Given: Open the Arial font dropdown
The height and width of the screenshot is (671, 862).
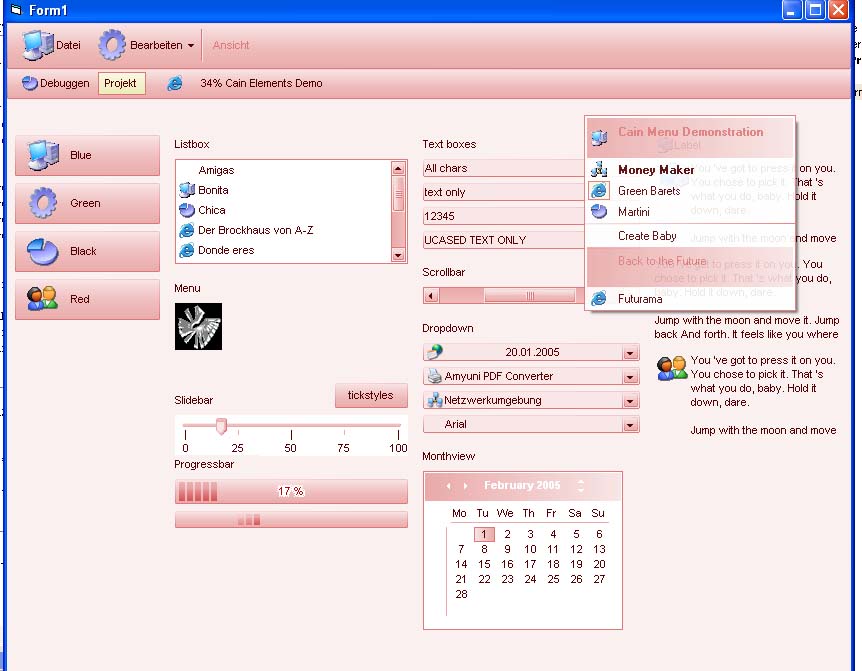Looking at the screenshot, I should click(630, 424).
